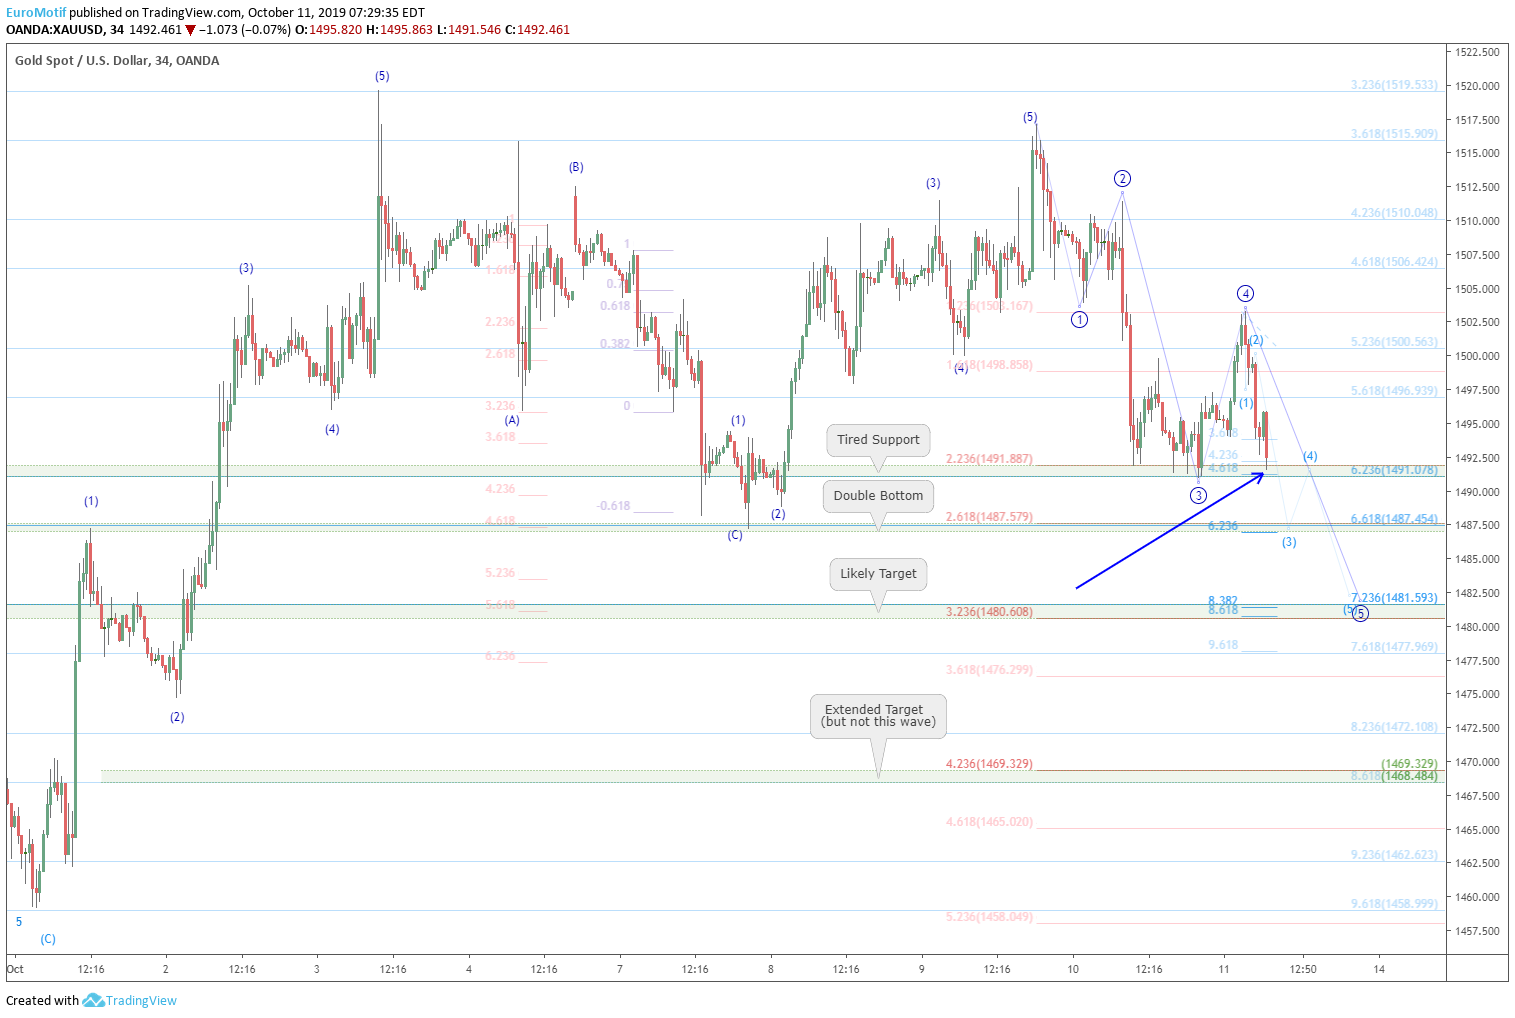Image resolution: width=1515 pixels, height=1018 pixels.
Task: Click the (A) wave label
Action: pyautogui.click(x=512, y=420)
